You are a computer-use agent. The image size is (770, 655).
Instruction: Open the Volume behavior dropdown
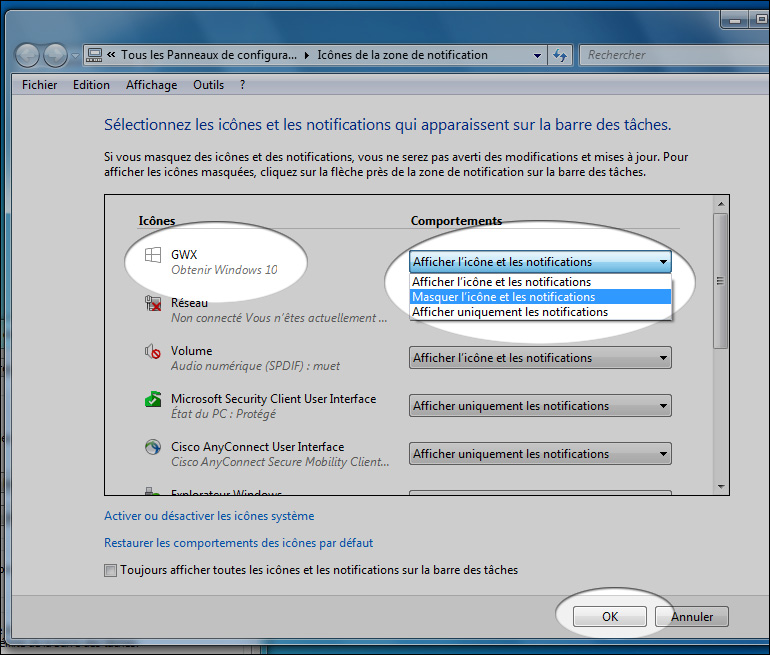pyautogui.click(x=540, y=358)
